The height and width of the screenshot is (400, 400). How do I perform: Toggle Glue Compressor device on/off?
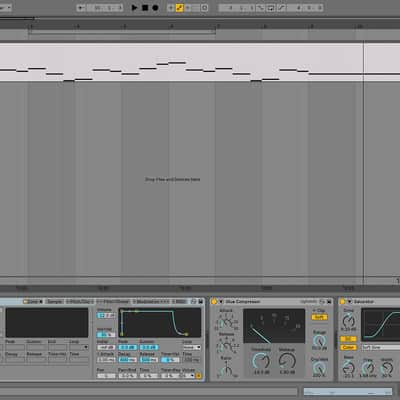(x=214, y=302)
